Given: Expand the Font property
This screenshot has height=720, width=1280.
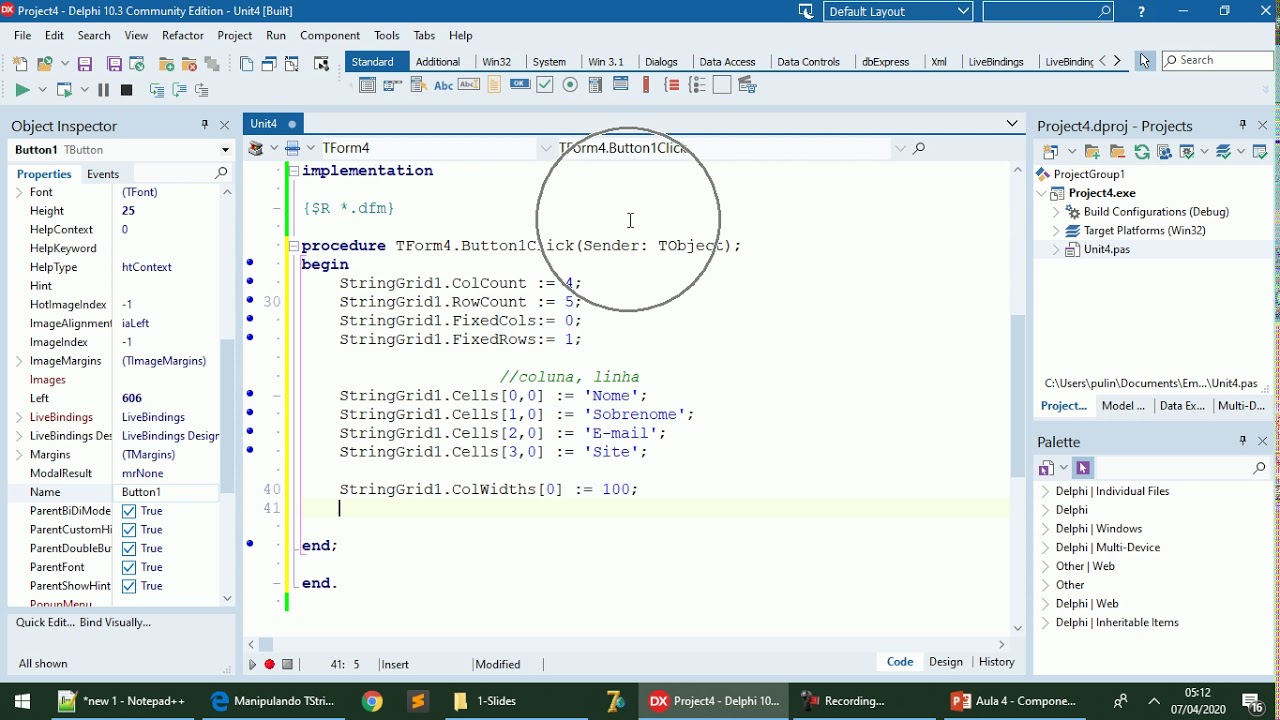Looking at the screenshot, I should point(19,192).
